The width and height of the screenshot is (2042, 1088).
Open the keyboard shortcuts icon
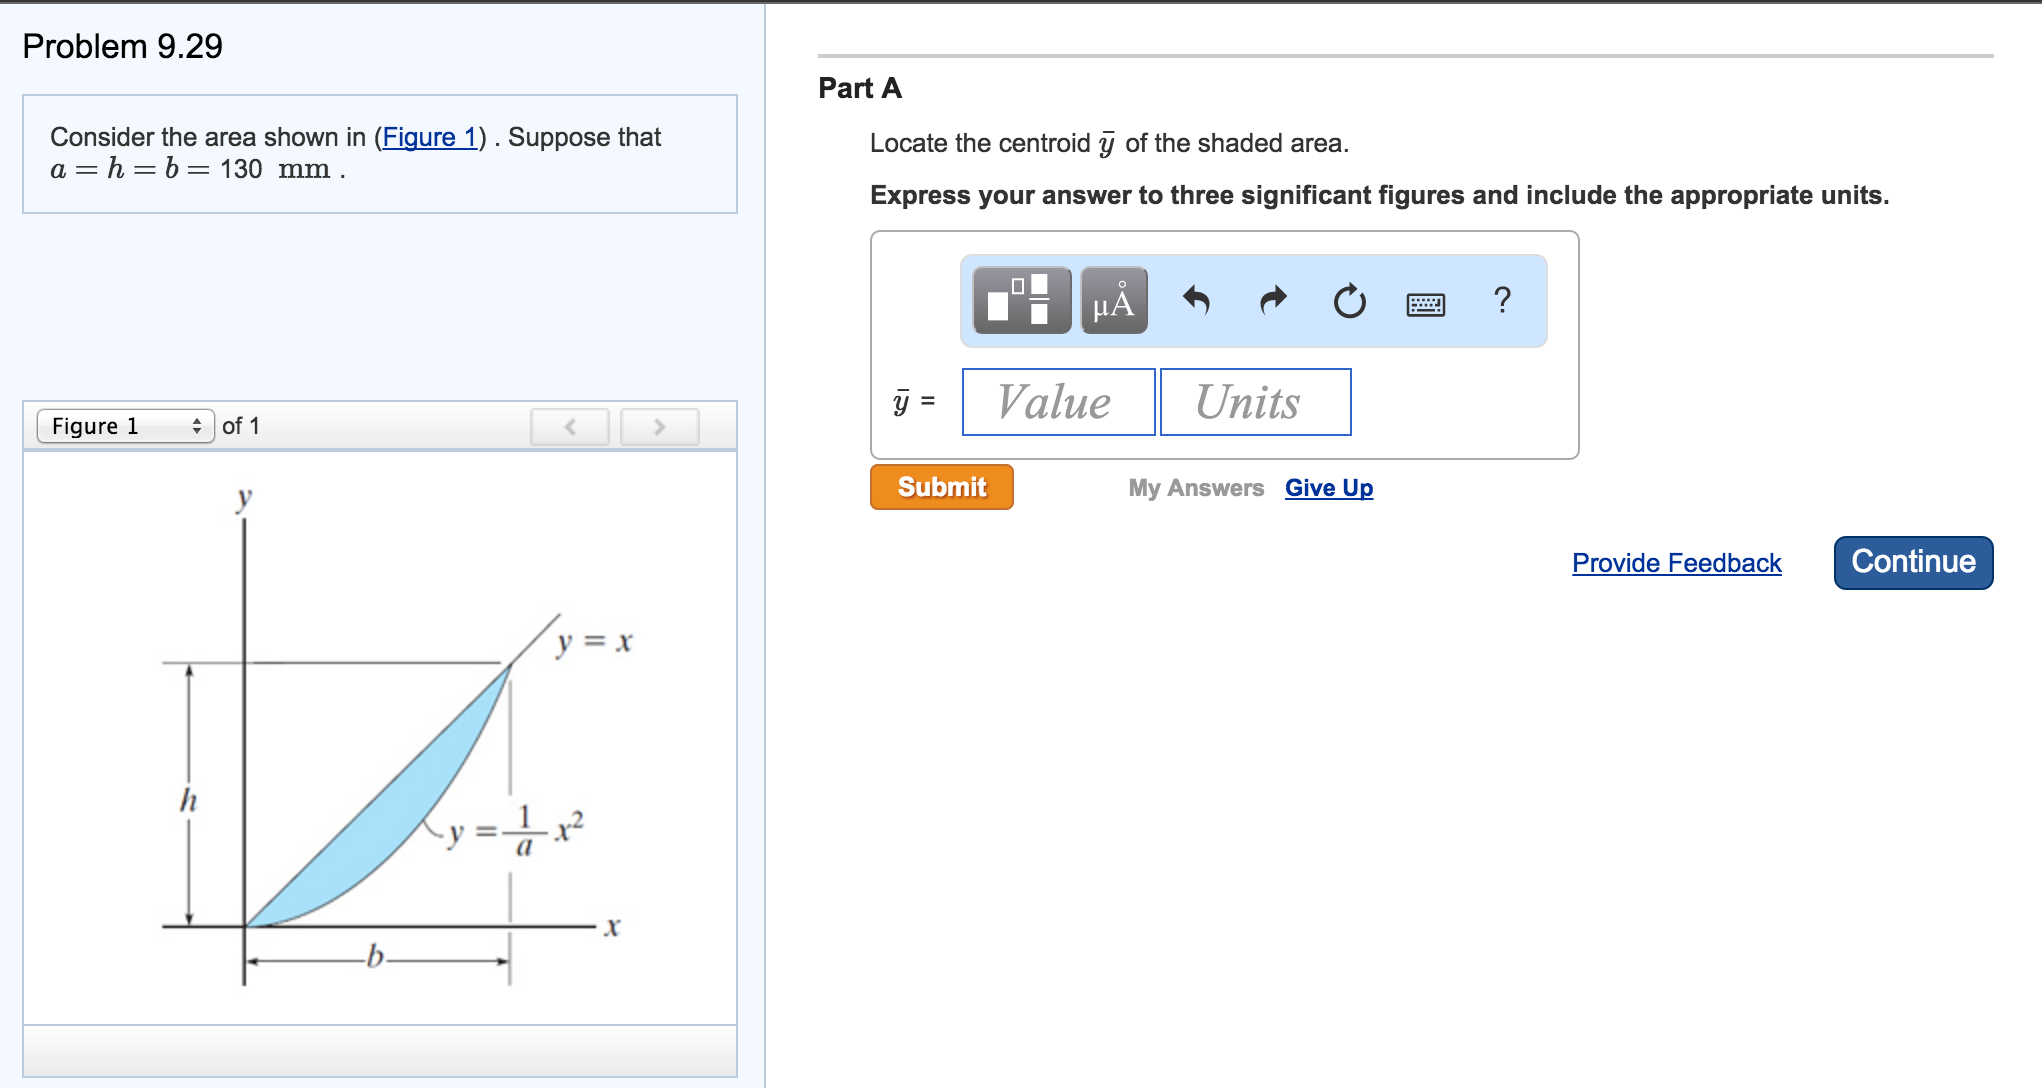(1425, 304)
